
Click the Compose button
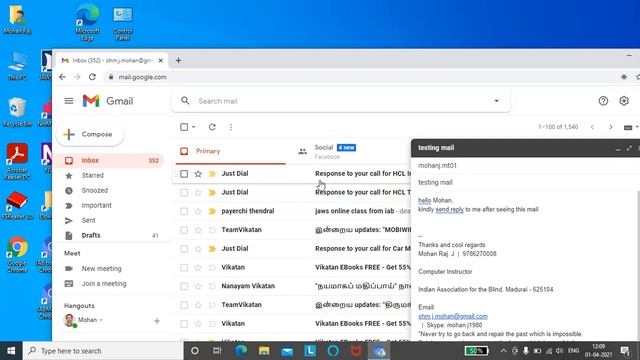(x=90, y=134)
